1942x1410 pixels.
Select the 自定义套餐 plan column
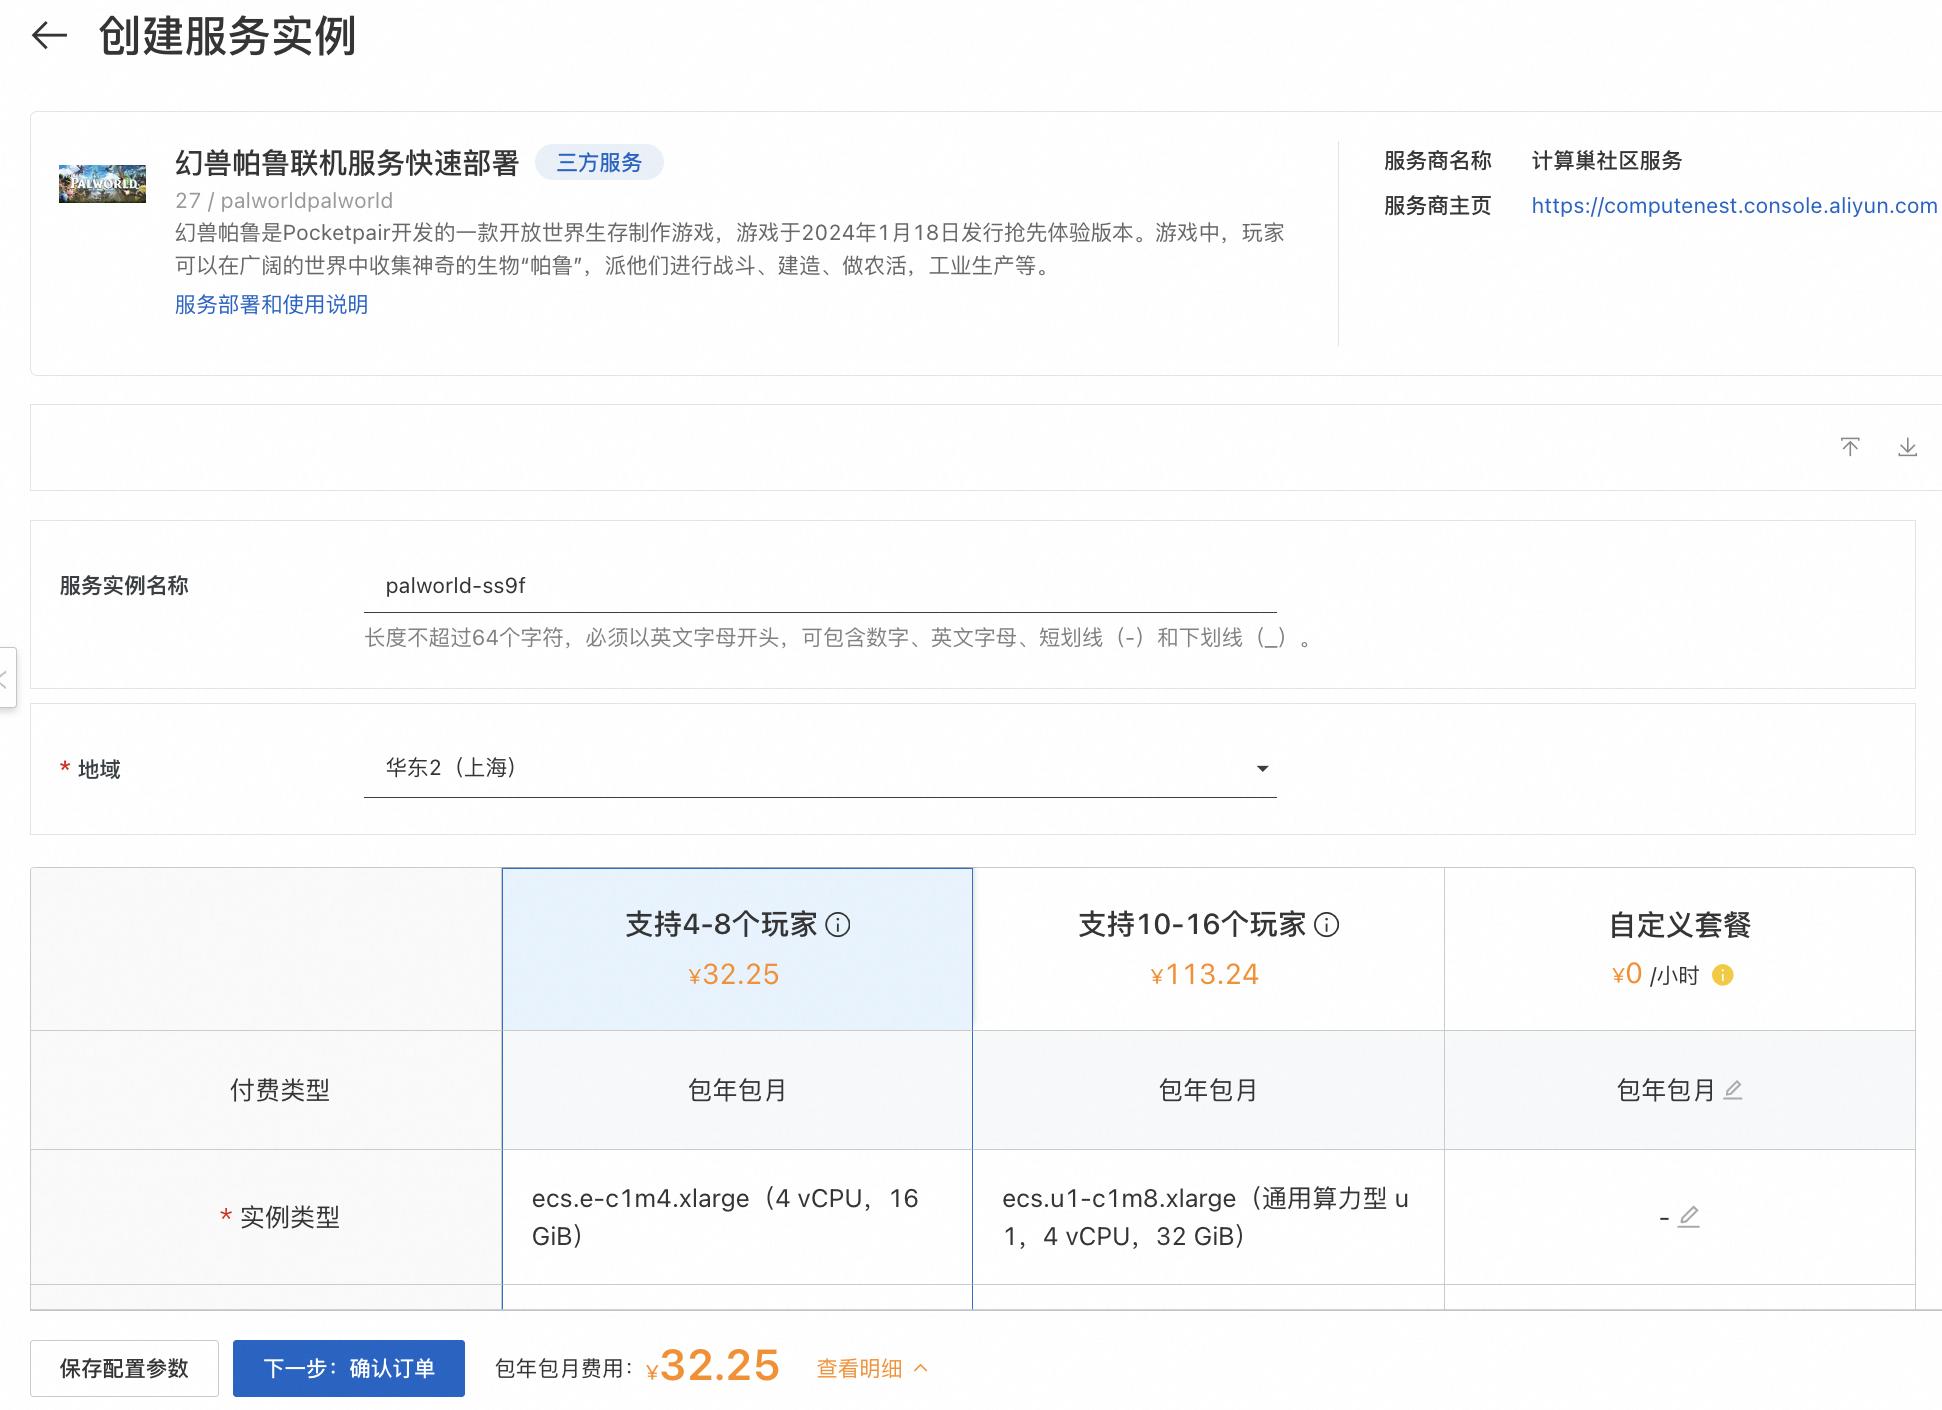pyautogui.click(x=1680, y=949)
